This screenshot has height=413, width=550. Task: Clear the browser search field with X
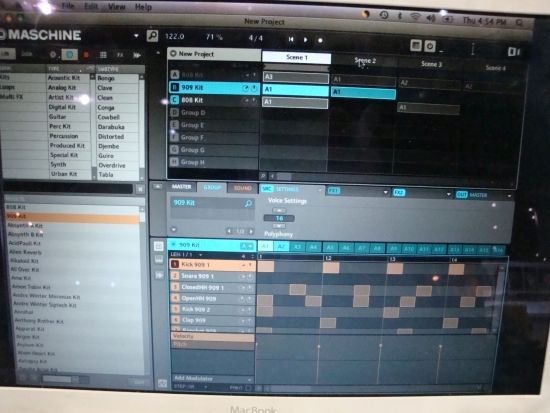pos(140,189)
